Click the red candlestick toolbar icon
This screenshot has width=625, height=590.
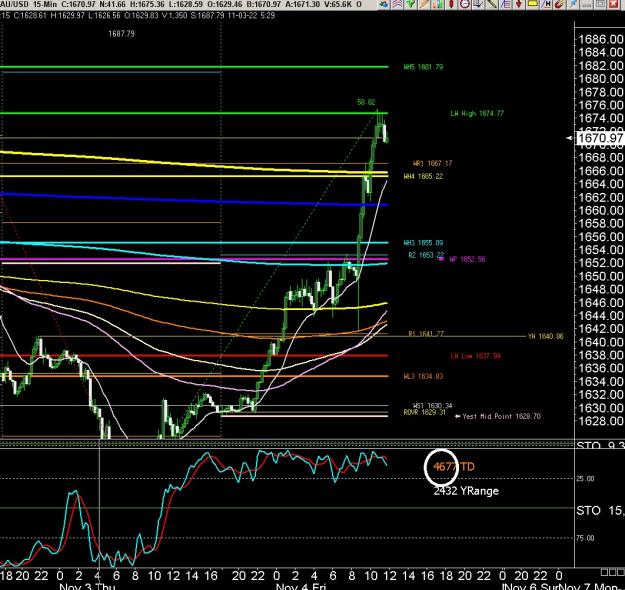coord(451,4)
